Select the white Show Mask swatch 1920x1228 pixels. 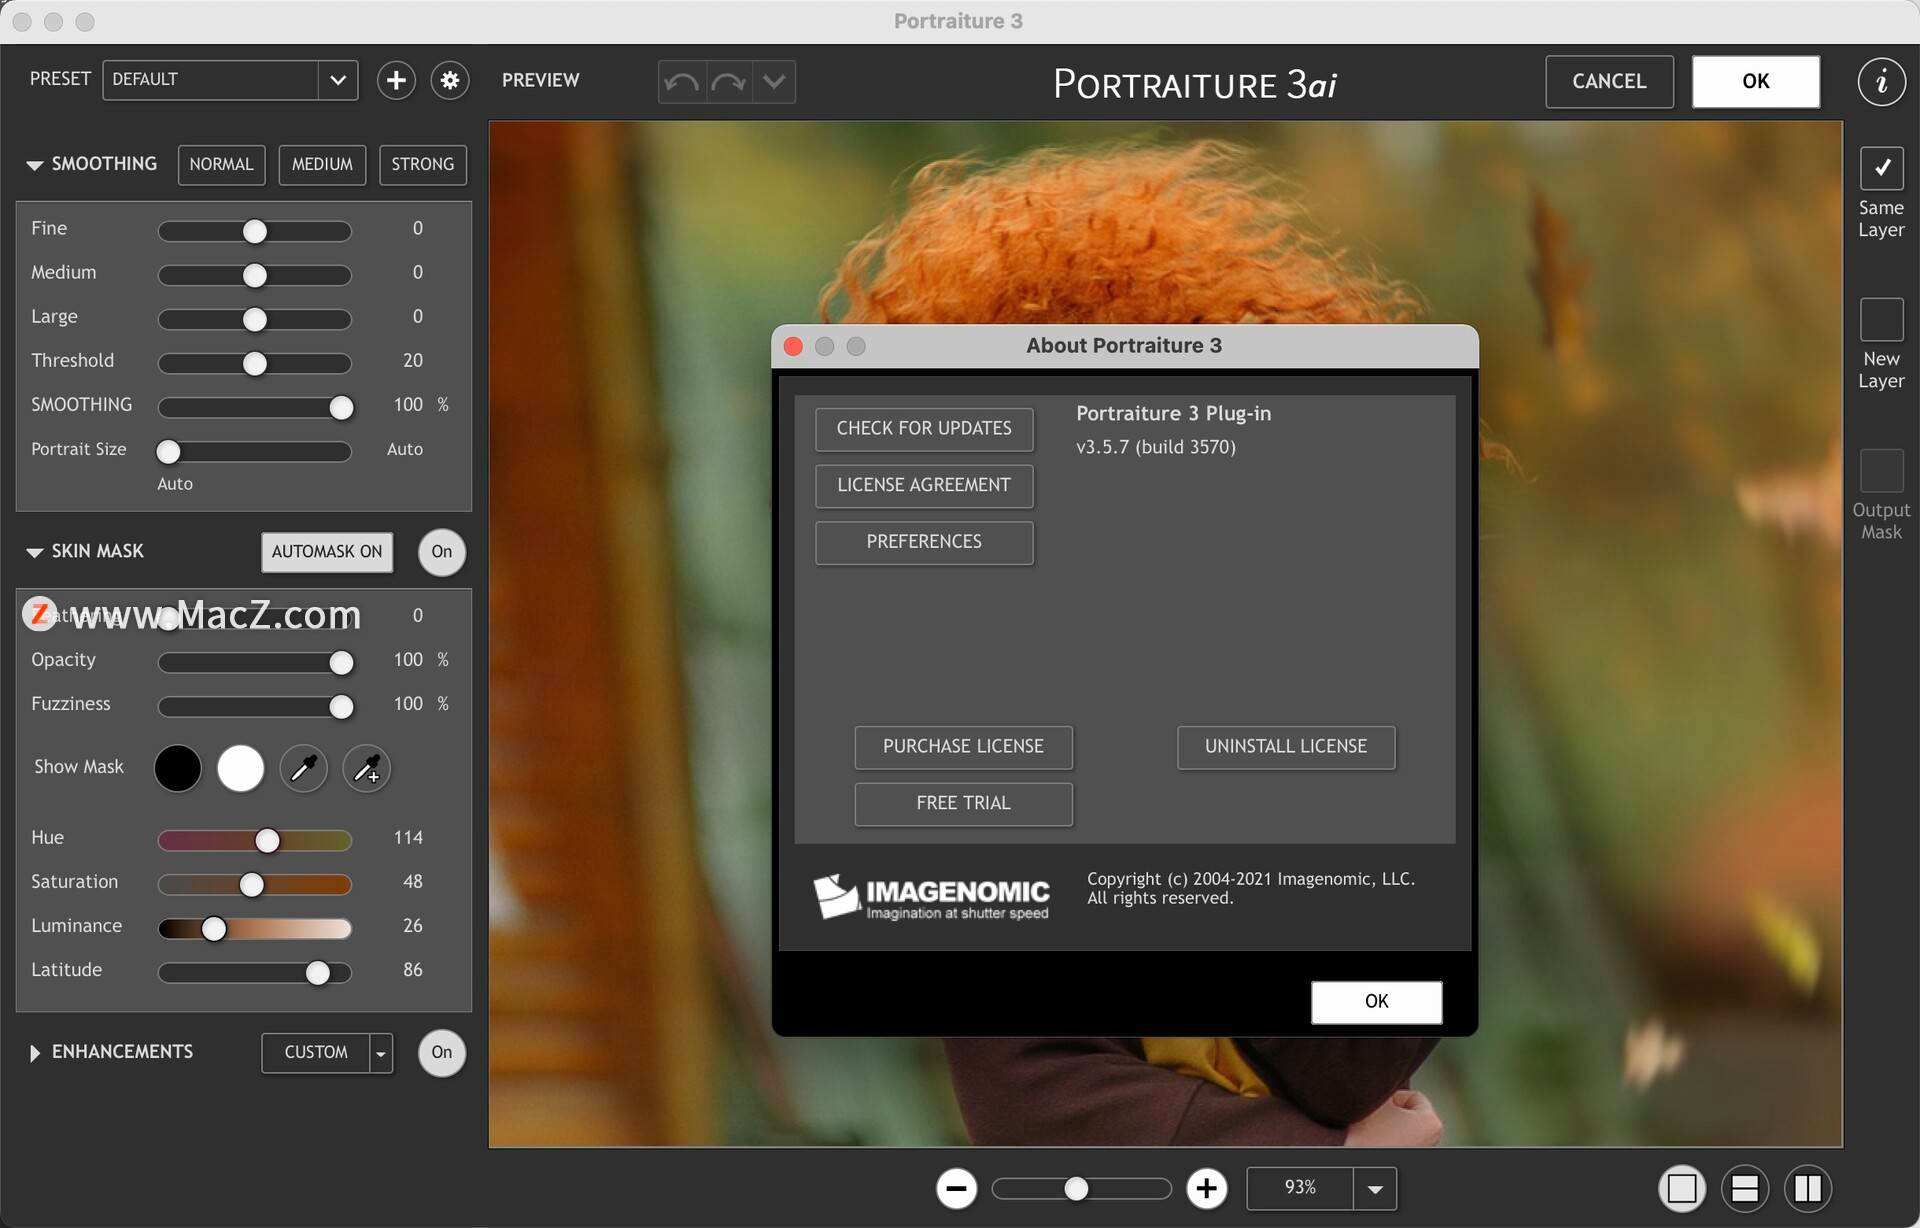pos(240,768)
